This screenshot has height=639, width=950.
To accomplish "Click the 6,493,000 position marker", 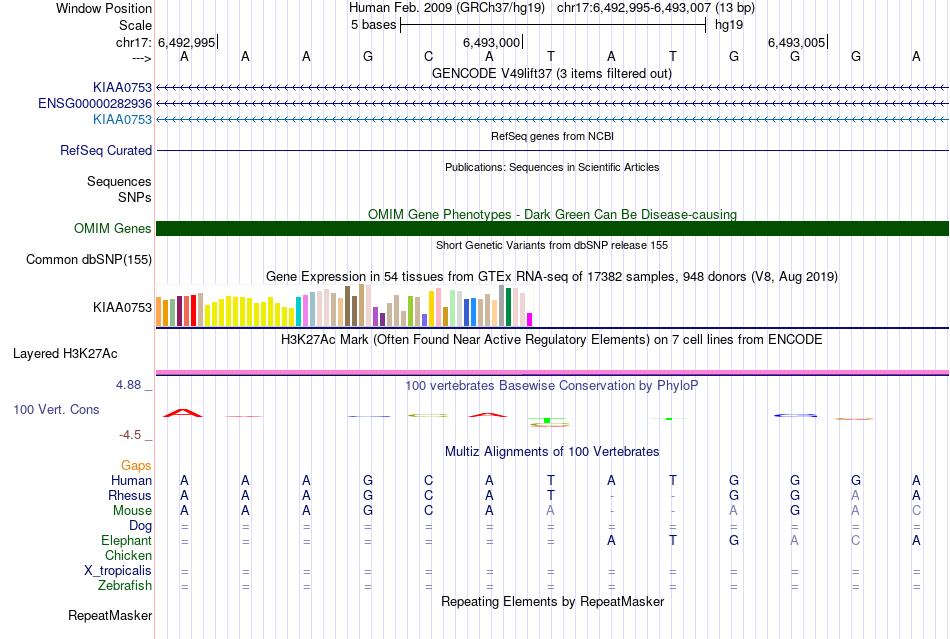I will [491, 42].
